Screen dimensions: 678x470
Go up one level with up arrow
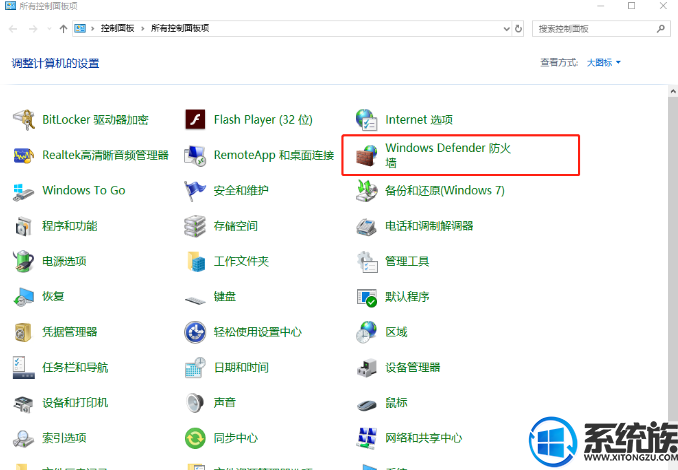(64, 29)
